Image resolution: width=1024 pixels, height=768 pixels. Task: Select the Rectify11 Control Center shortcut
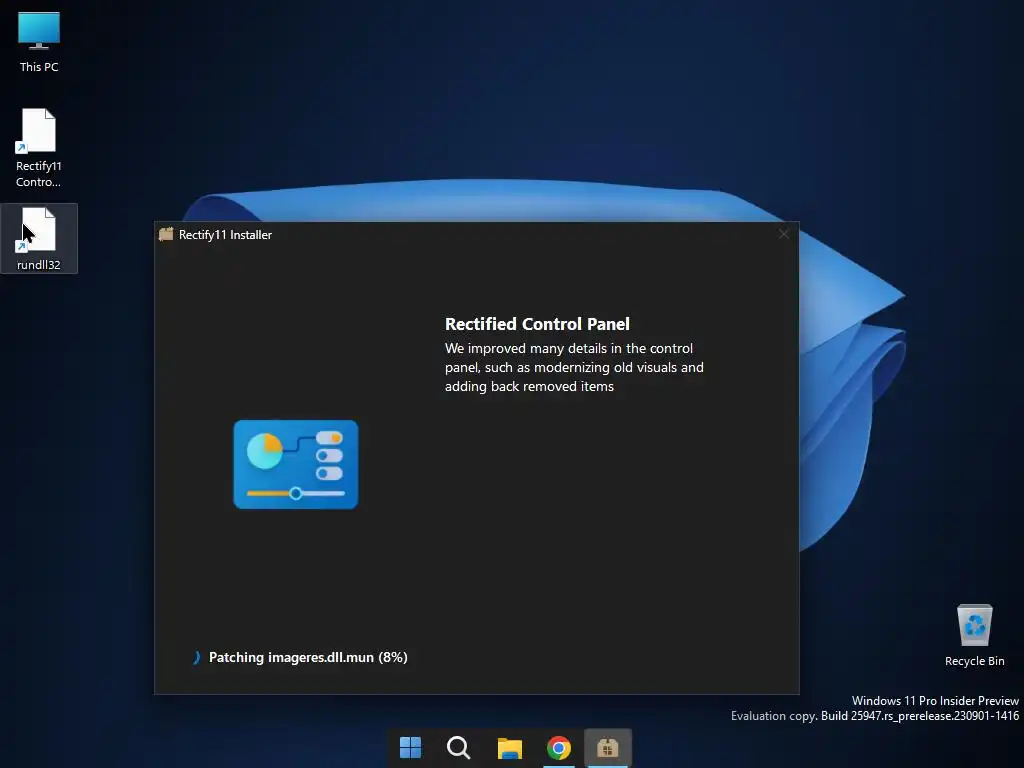(39, 148)
